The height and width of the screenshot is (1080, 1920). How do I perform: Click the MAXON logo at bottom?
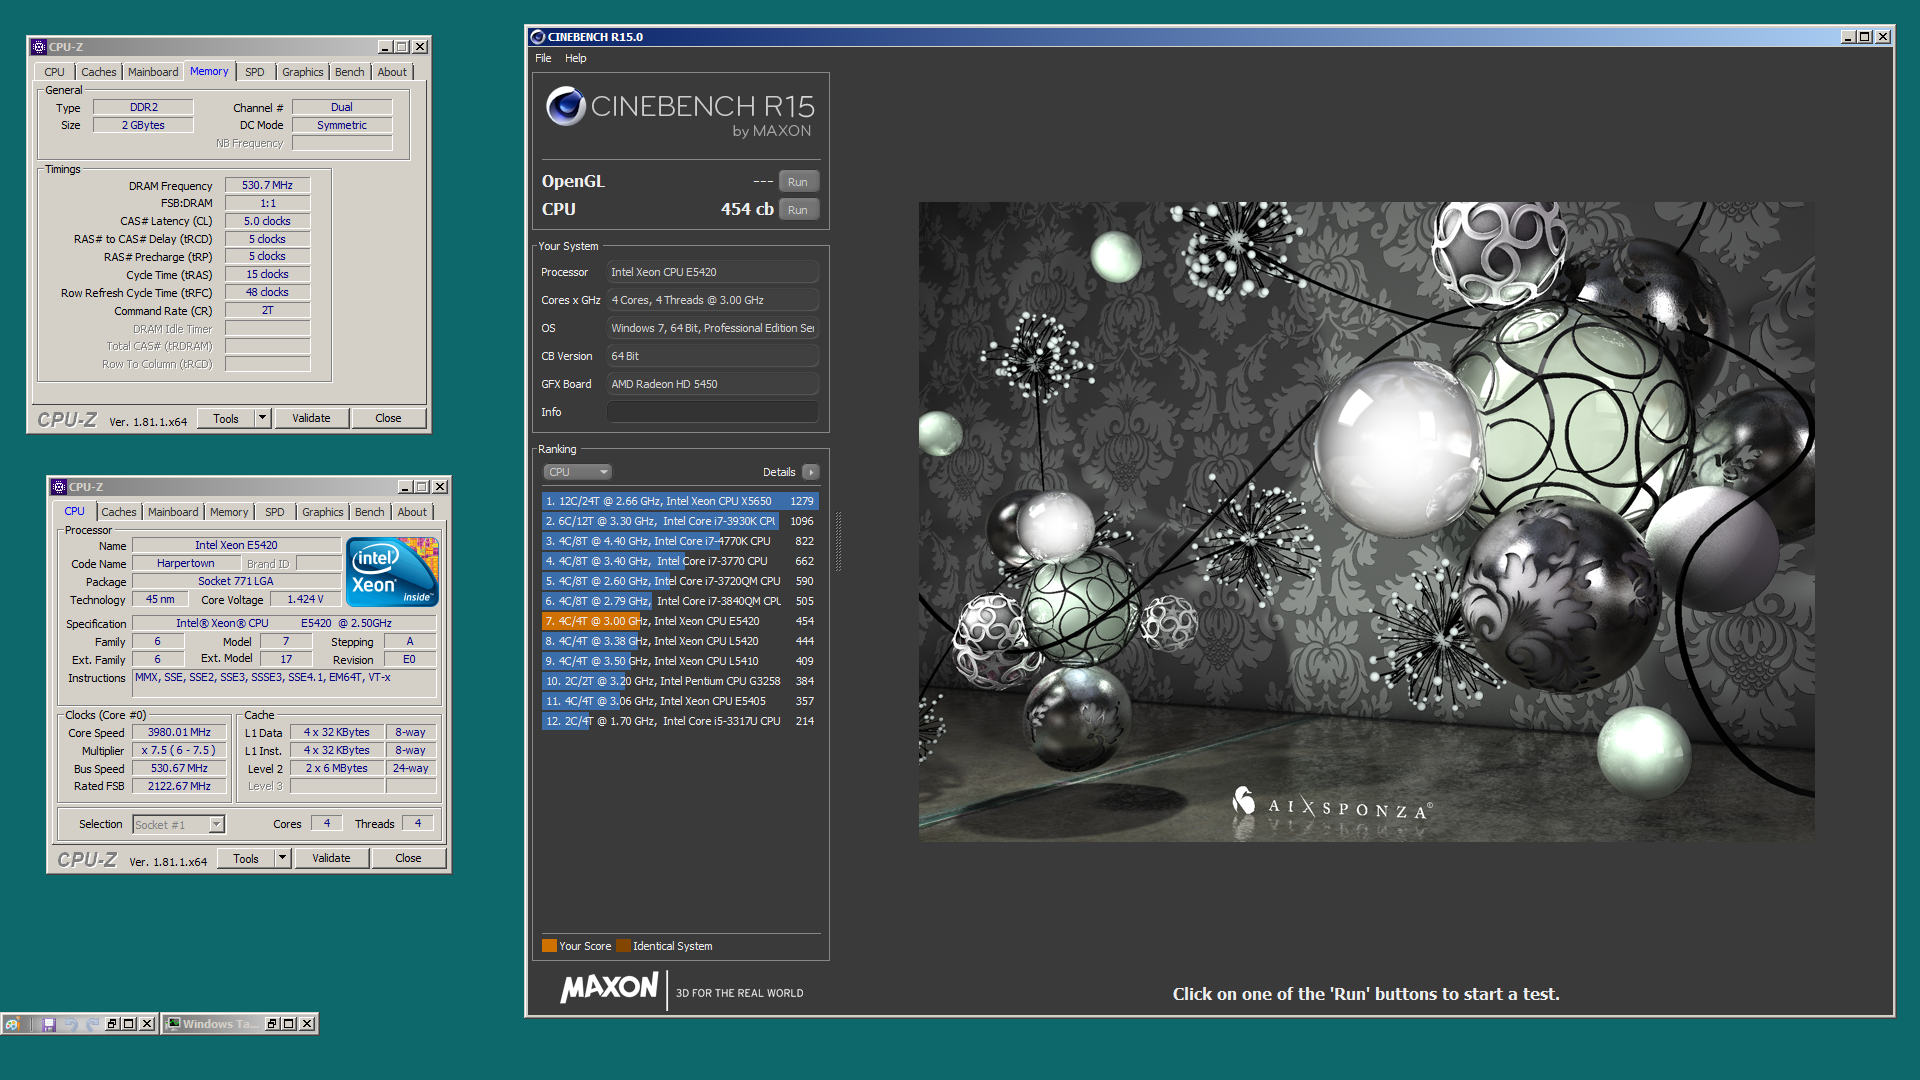coord(609,988)
